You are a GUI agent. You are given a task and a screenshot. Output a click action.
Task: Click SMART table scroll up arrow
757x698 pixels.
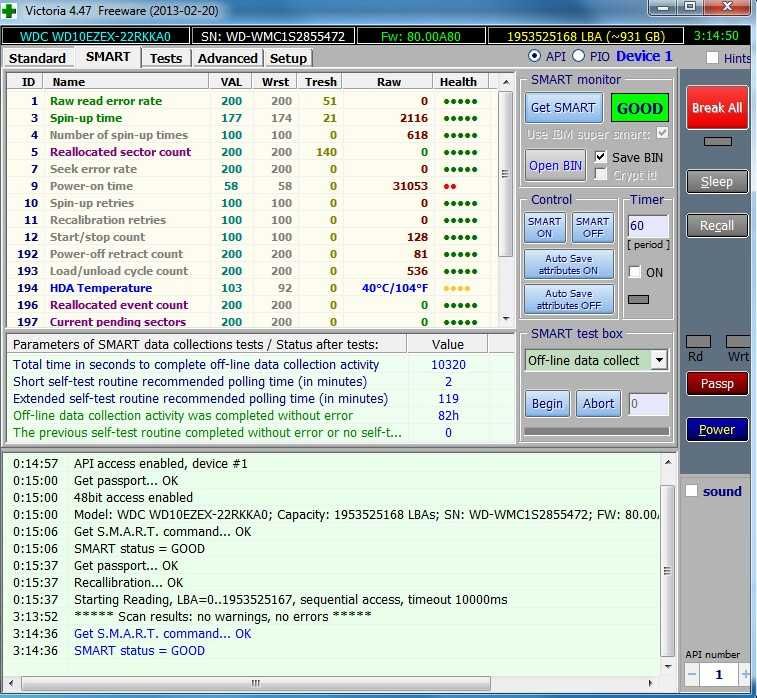point(505,83)
